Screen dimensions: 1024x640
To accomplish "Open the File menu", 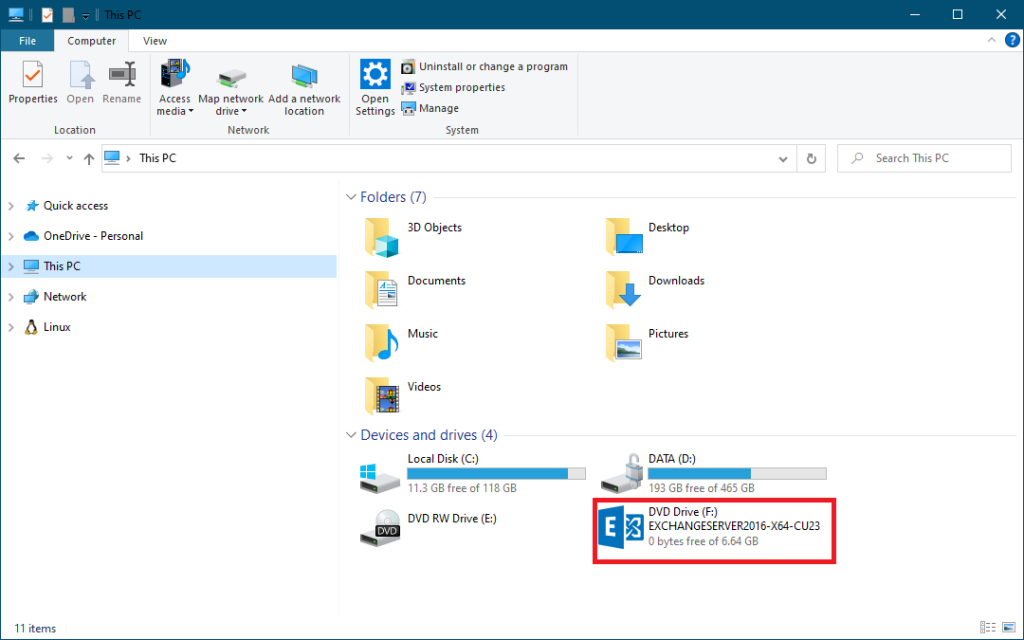I will tap(27, 41).
